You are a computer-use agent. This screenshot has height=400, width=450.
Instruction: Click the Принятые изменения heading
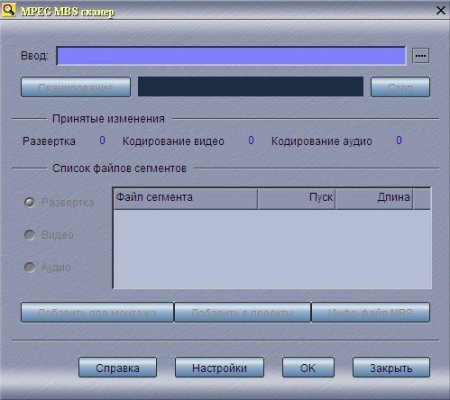tap(108, 119)
